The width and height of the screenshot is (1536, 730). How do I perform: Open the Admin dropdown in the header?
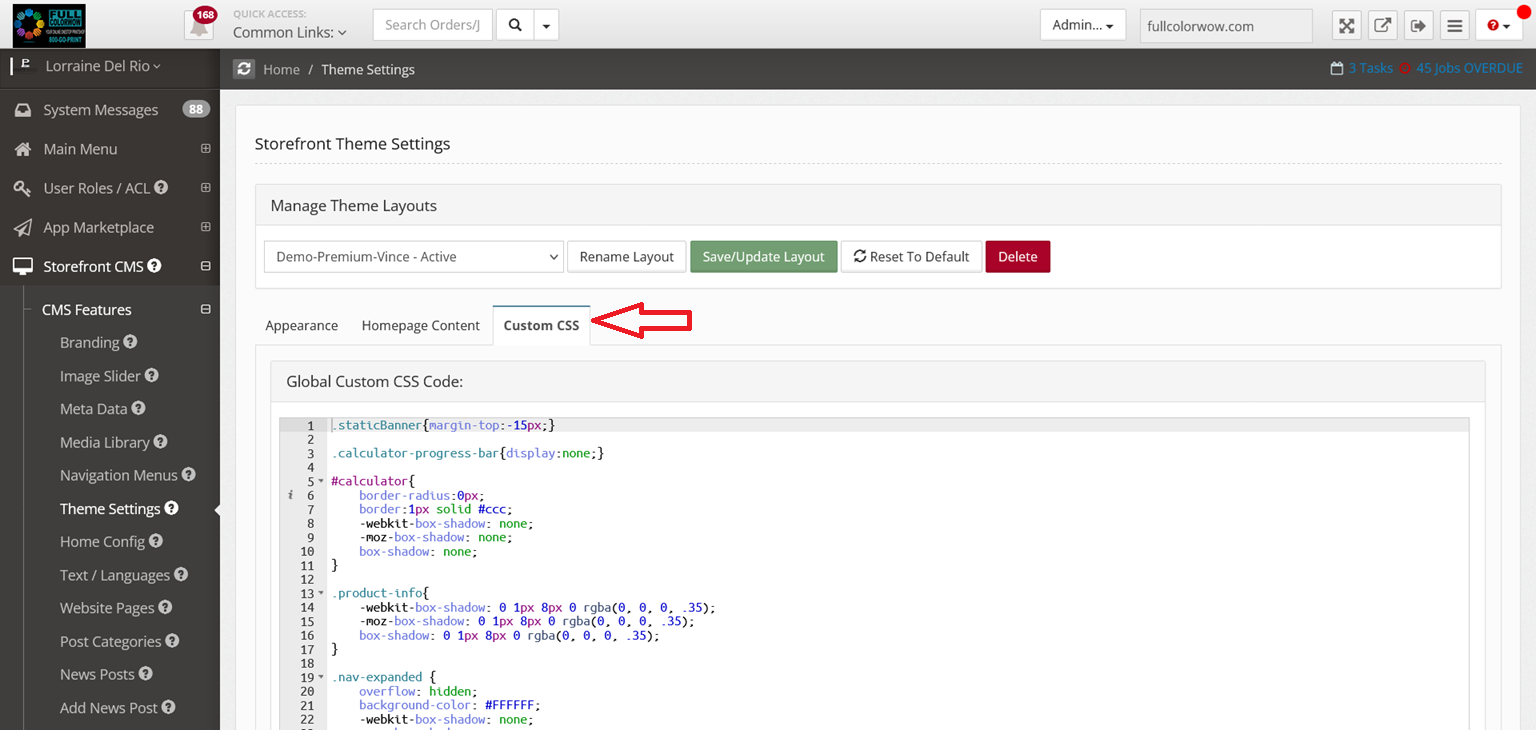coord(1082,25)
